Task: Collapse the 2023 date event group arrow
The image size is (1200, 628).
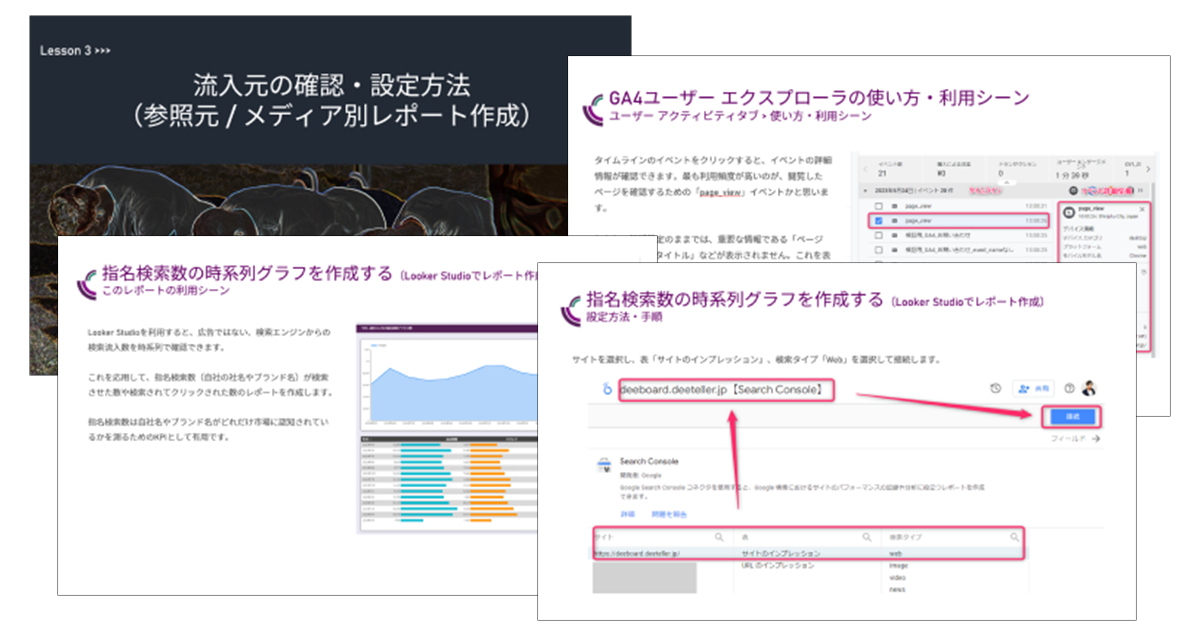Action: [865, 191]
